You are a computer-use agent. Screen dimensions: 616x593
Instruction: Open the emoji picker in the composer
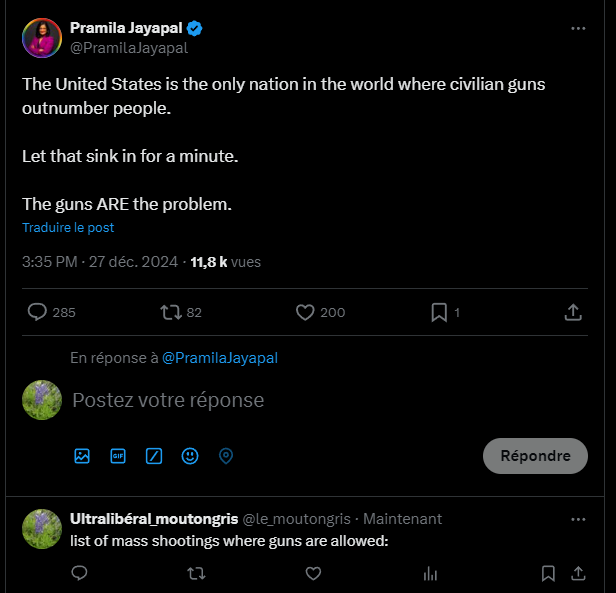[x=190, y=456]
